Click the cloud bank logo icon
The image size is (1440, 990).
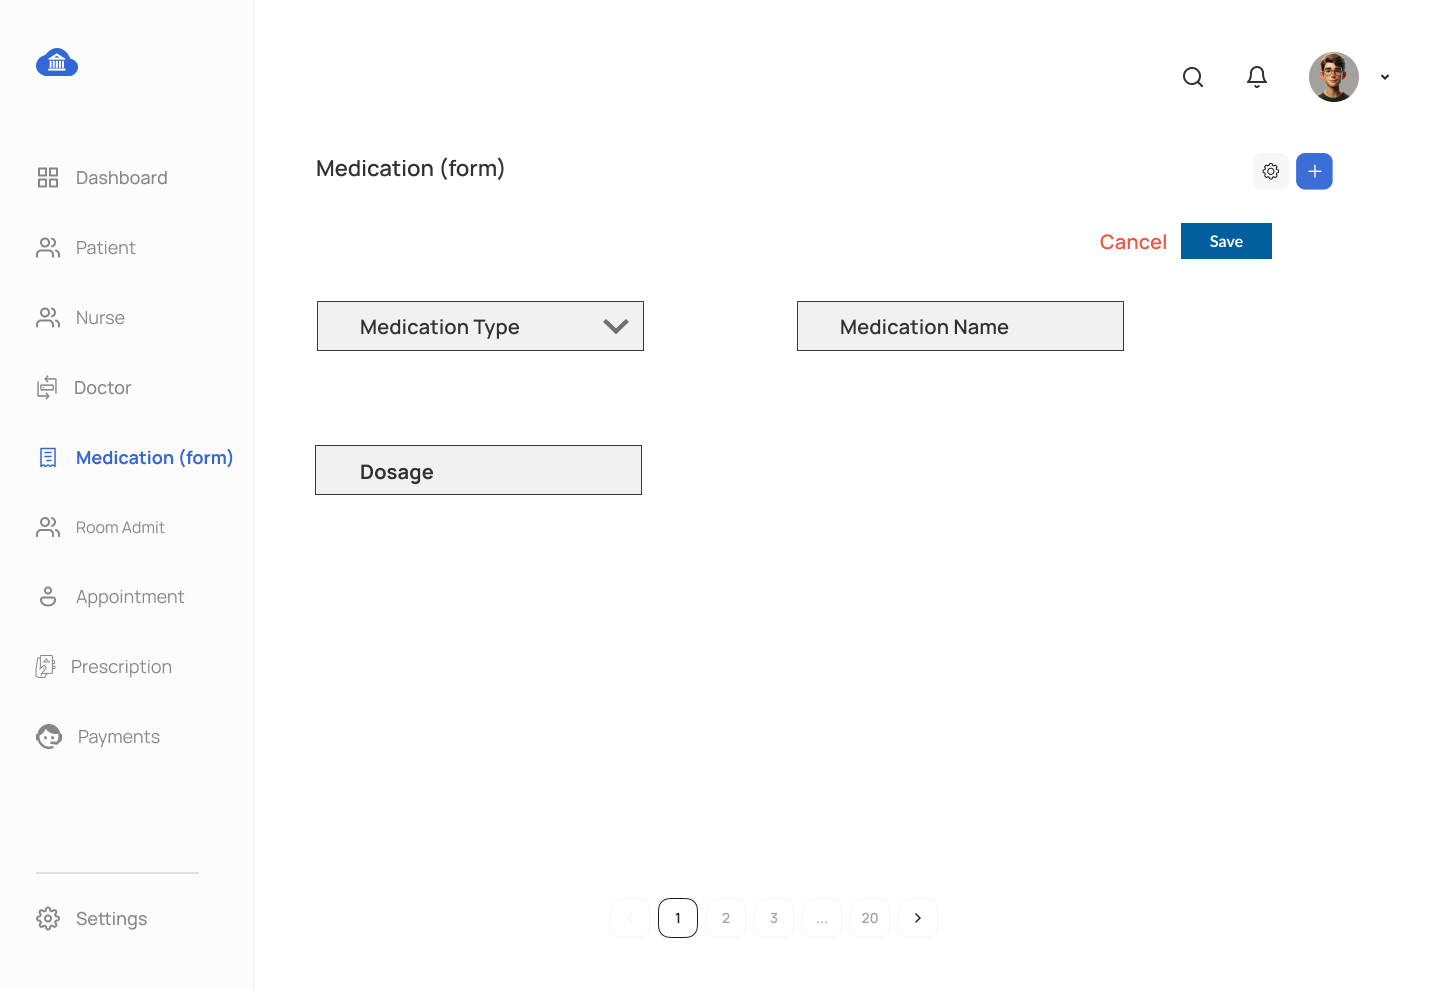[x=57, y=62]
